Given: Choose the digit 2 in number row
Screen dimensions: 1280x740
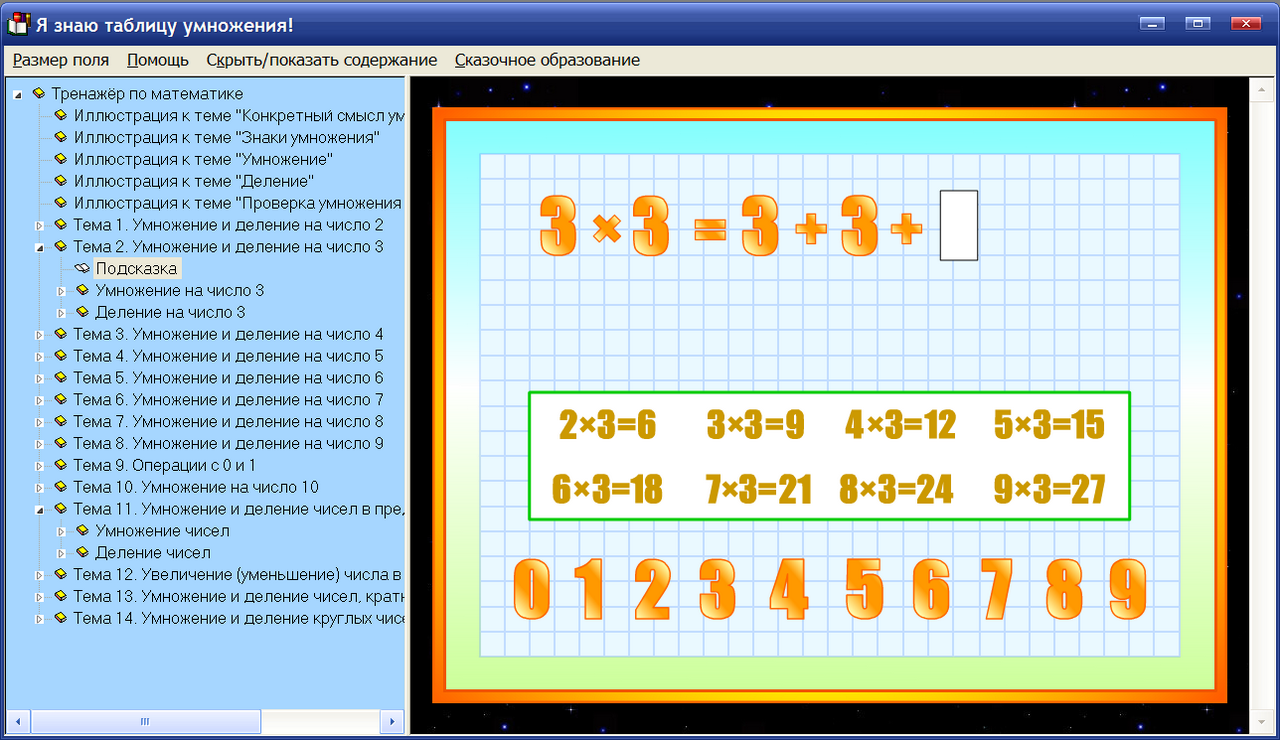Looking at the screenshot, I should 652,590.
